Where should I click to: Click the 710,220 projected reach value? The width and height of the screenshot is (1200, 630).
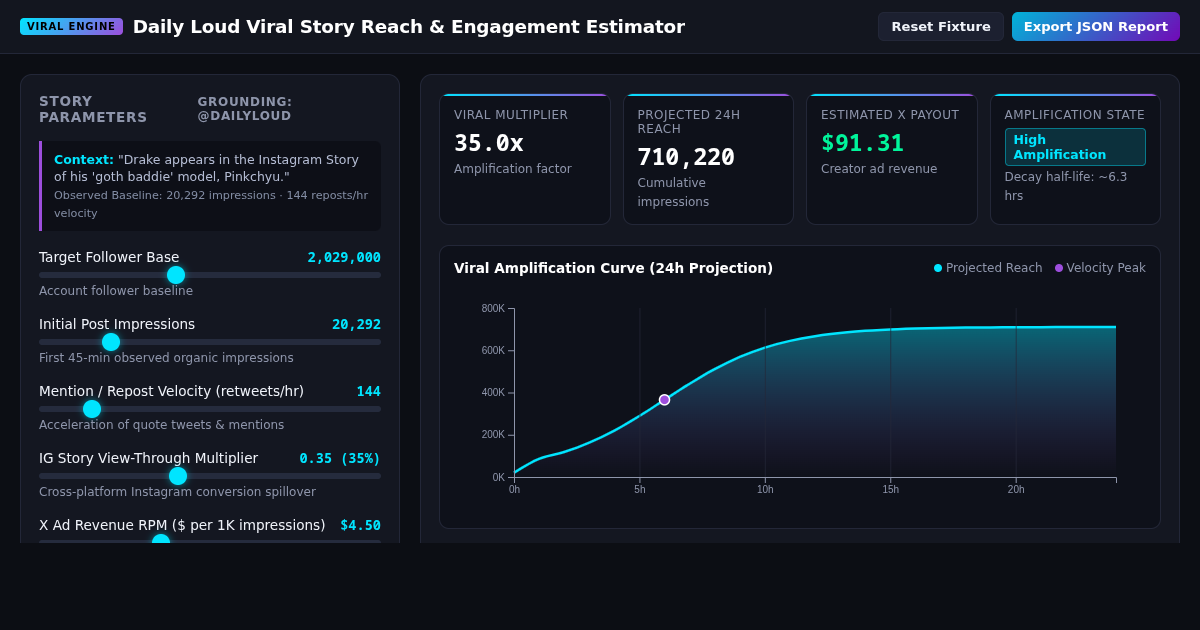click(686, 157)
